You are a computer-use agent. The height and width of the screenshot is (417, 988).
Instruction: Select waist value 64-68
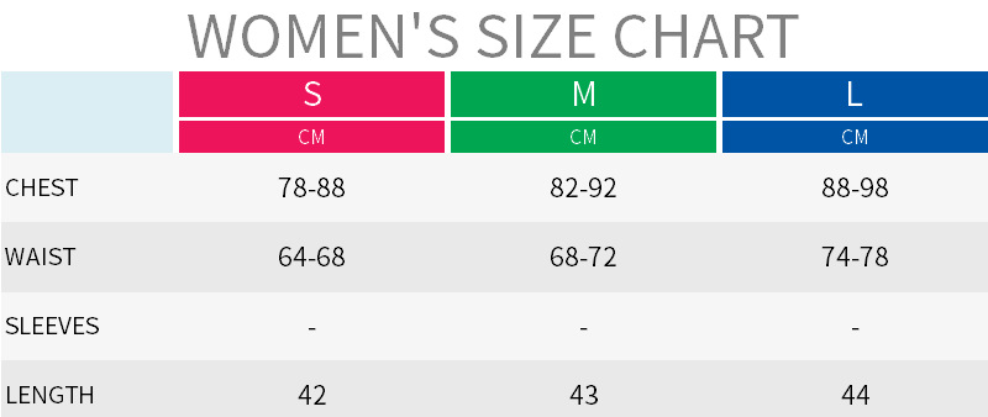[x=312, y=257]
